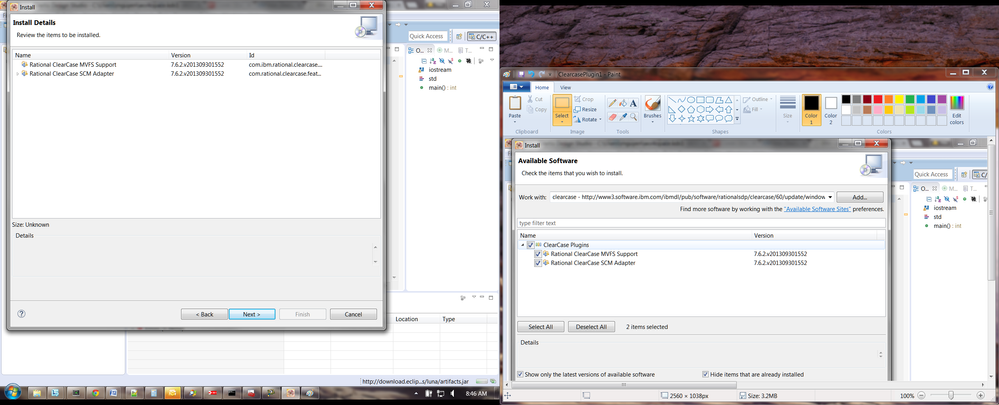Screen dimensions: 999x405
Task: Click the C/C++ perspective tab in Eclipse
Action: pos(482,36)
